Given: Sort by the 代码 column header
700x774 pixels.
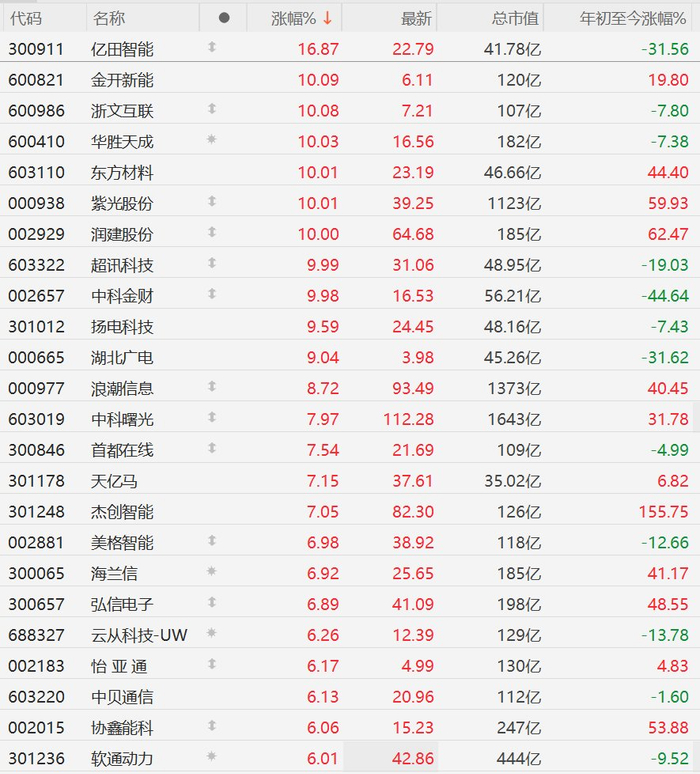Looking at the screenshot, I should click(x=26, y=18).
